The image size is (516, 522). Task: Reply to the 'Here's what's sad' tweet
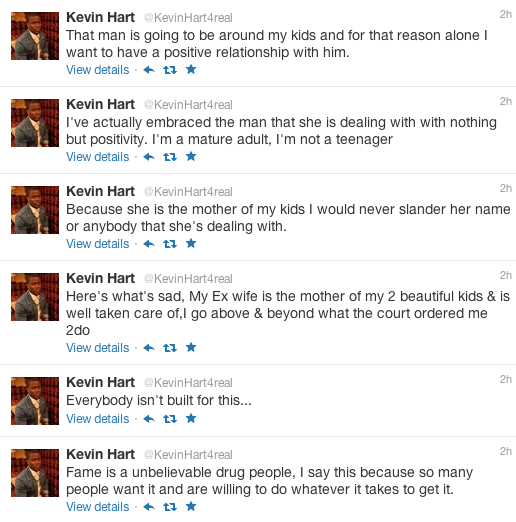pos(149,348)
